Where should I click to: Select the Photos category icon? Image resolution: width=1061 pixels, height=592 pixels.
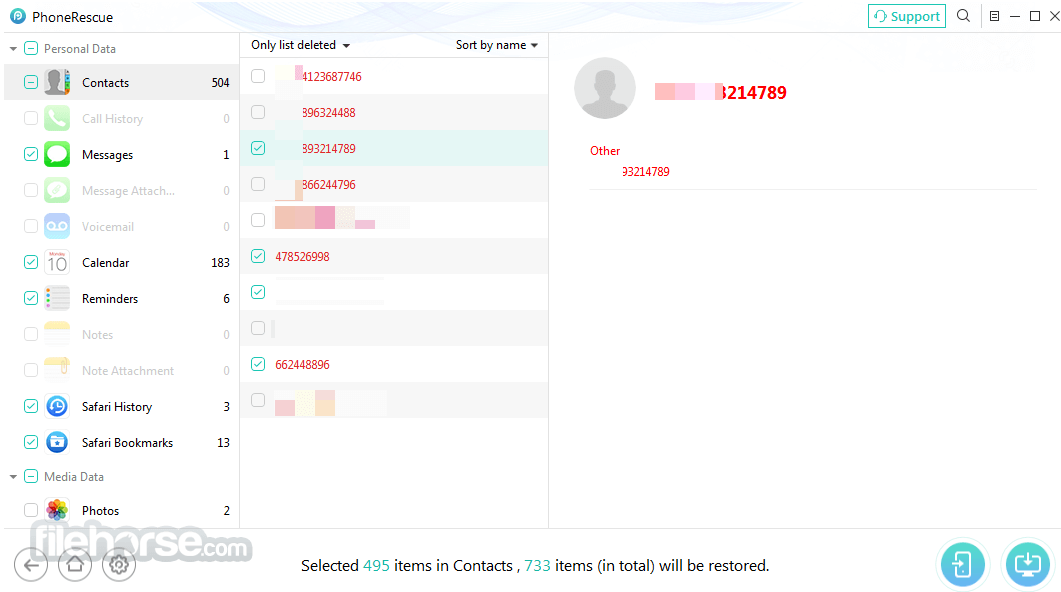coord(57,510)
